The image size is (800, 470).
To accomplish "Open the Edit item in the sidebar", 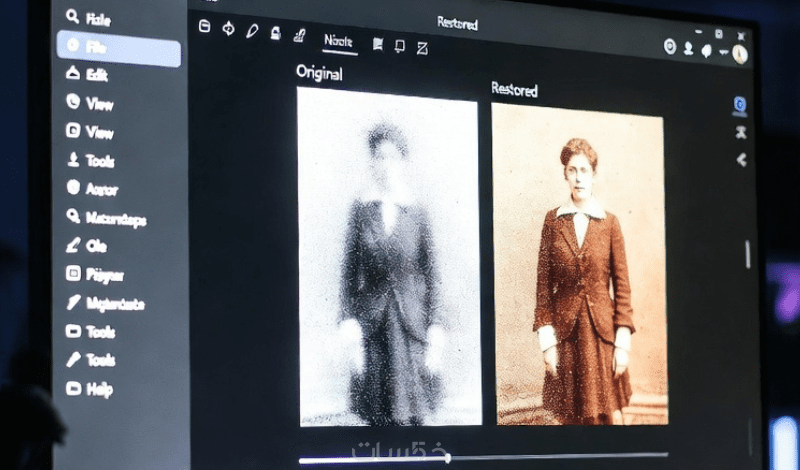I will click(87, 75).
